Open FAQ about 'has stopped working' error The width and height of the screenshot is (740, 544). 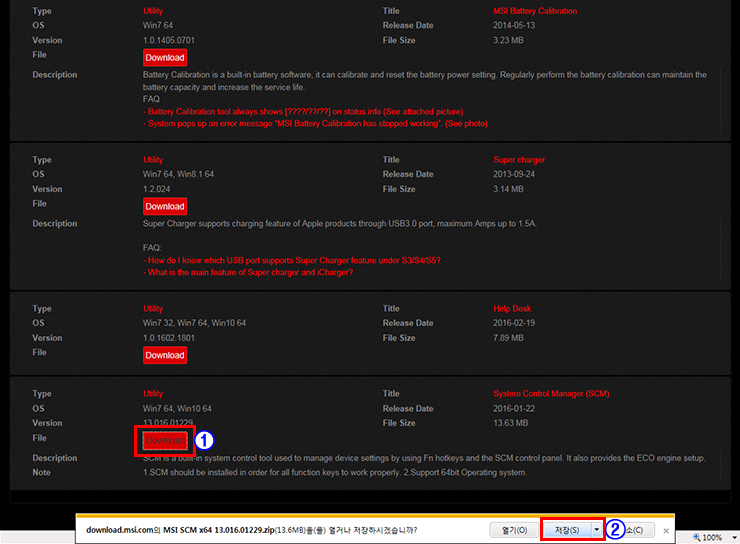pos(315,124)
